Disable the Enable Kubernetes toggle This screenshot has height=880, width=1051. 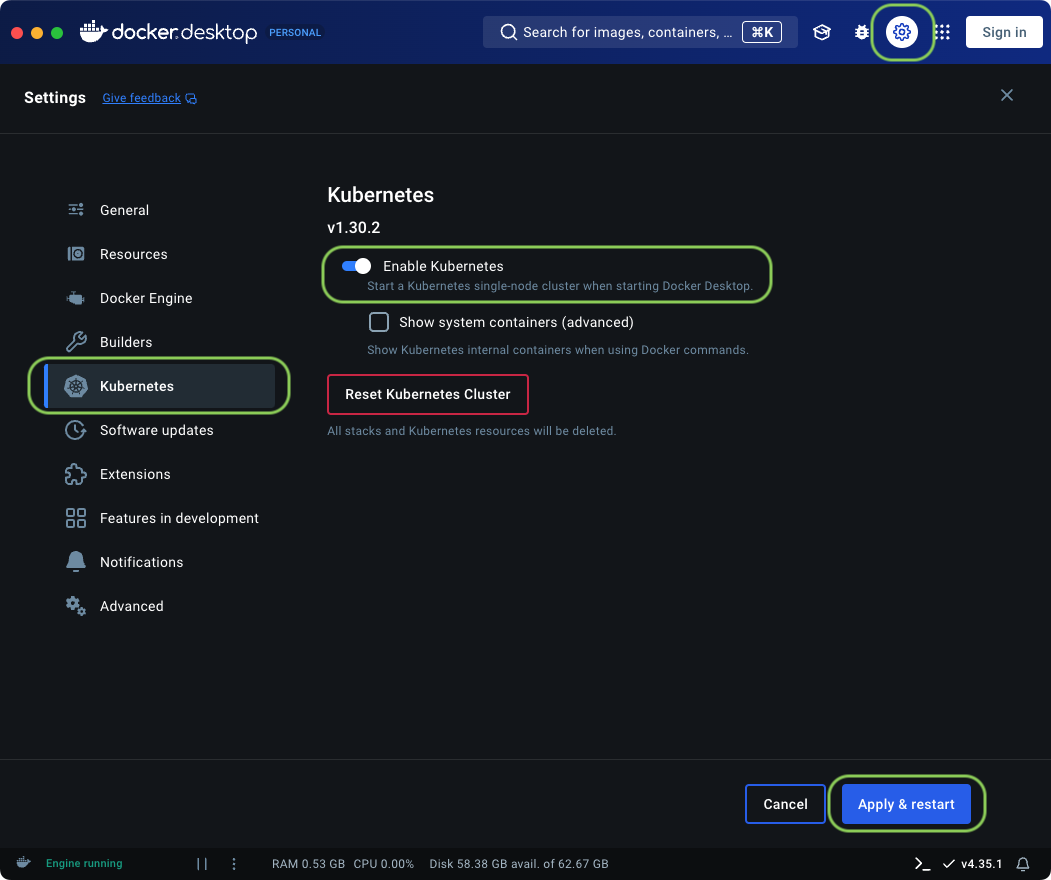coord(354,266)
